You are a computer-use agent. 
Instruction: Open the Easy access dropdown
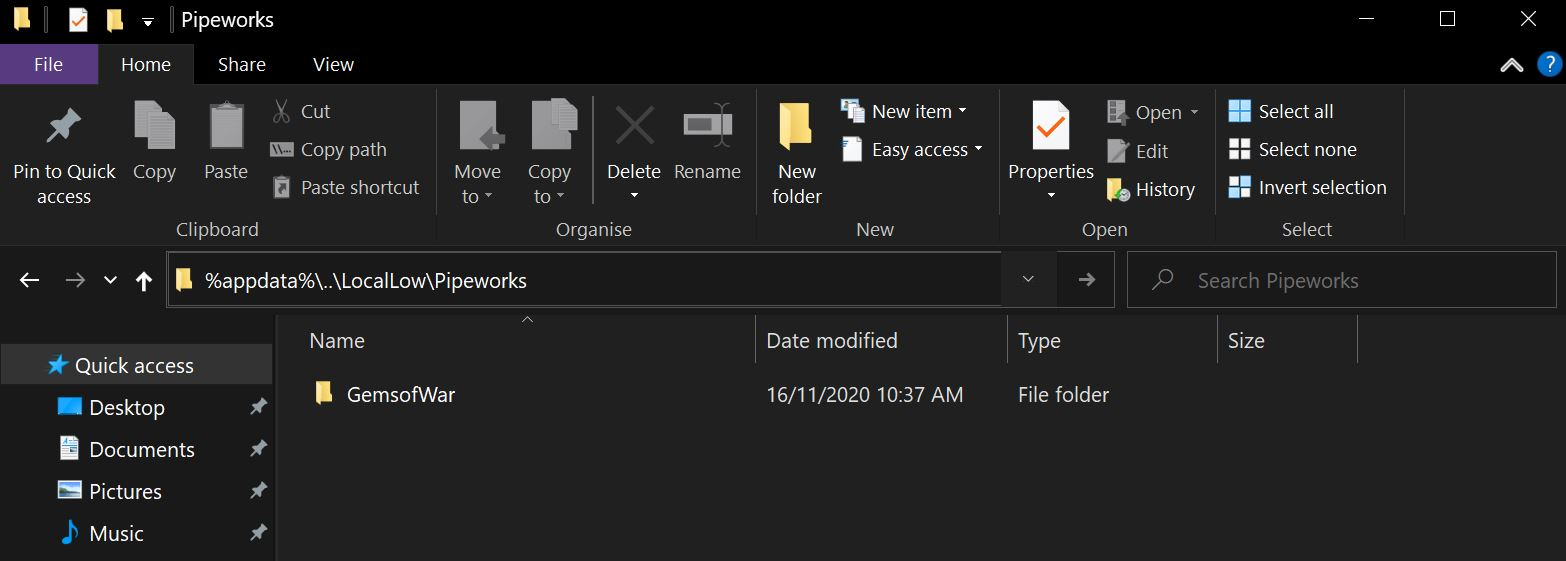(912, 149)
